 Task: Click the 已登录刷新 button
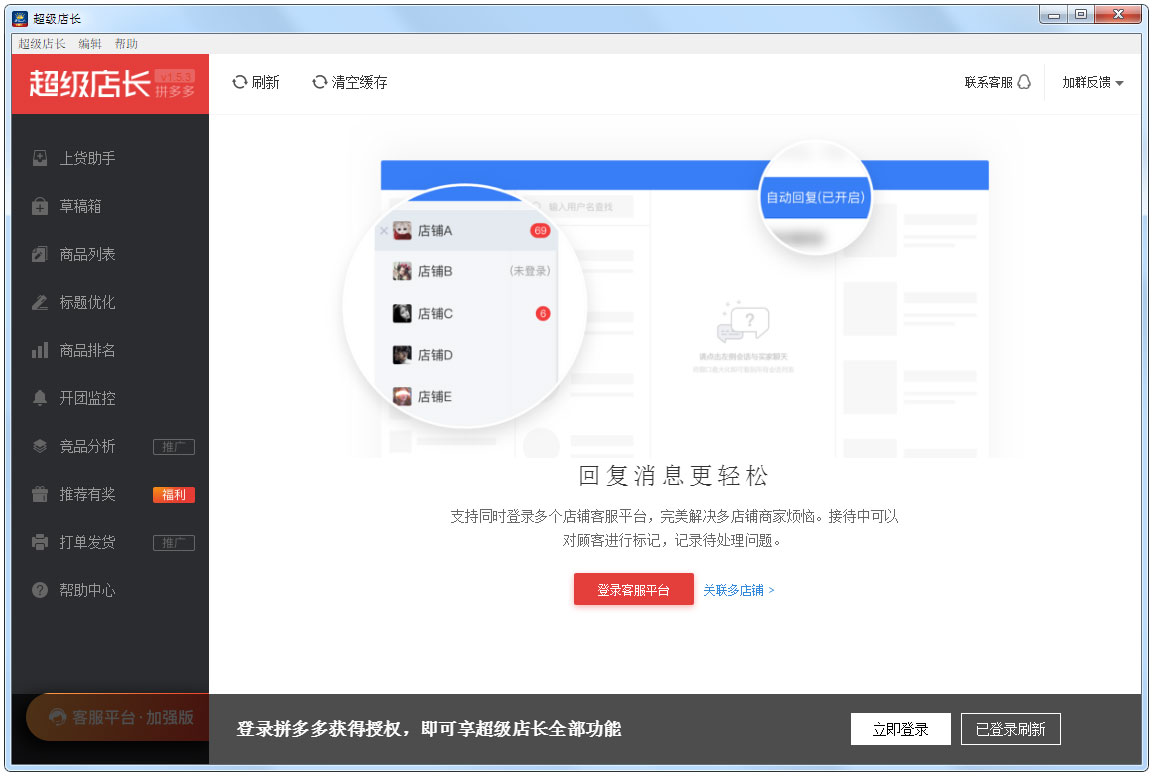click(1010, 729)
